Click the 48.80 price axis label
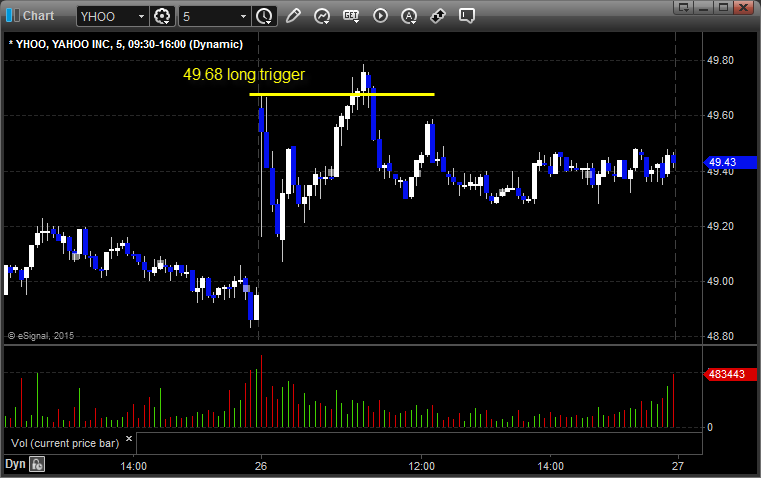This screenshot has width=761, height=478. [x=721, y=336]
